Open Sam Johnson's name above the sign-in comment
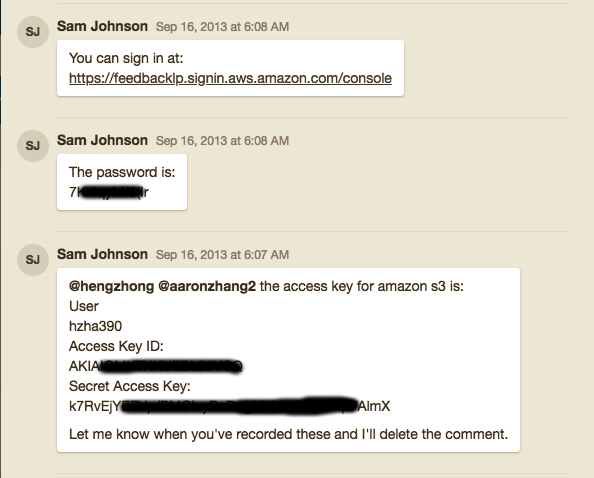594x478 pixels. (102, 26)
